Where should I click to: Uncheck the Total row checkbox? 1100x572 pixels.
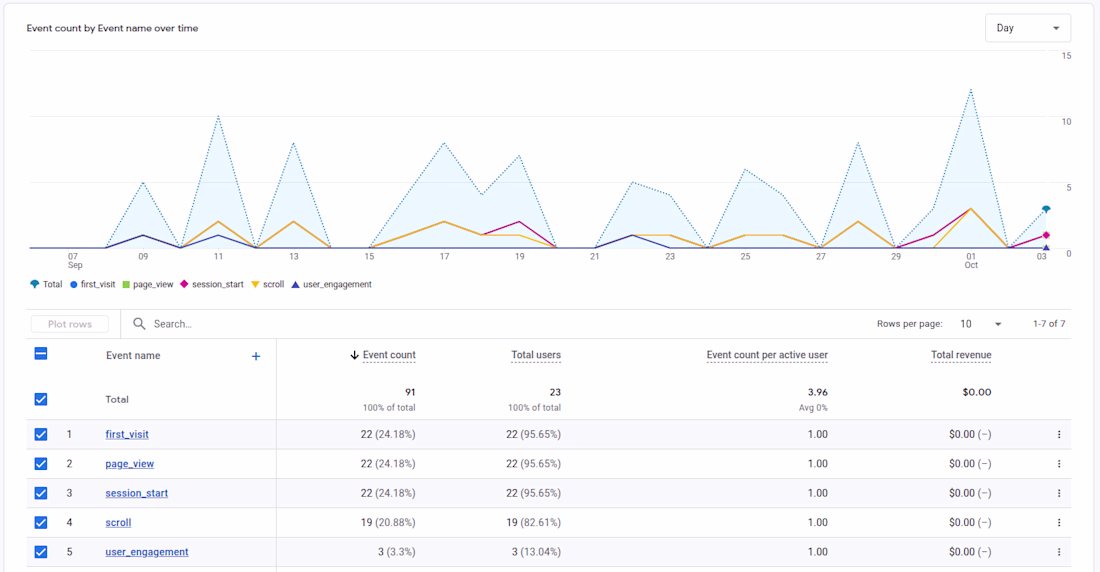(41, 399)
